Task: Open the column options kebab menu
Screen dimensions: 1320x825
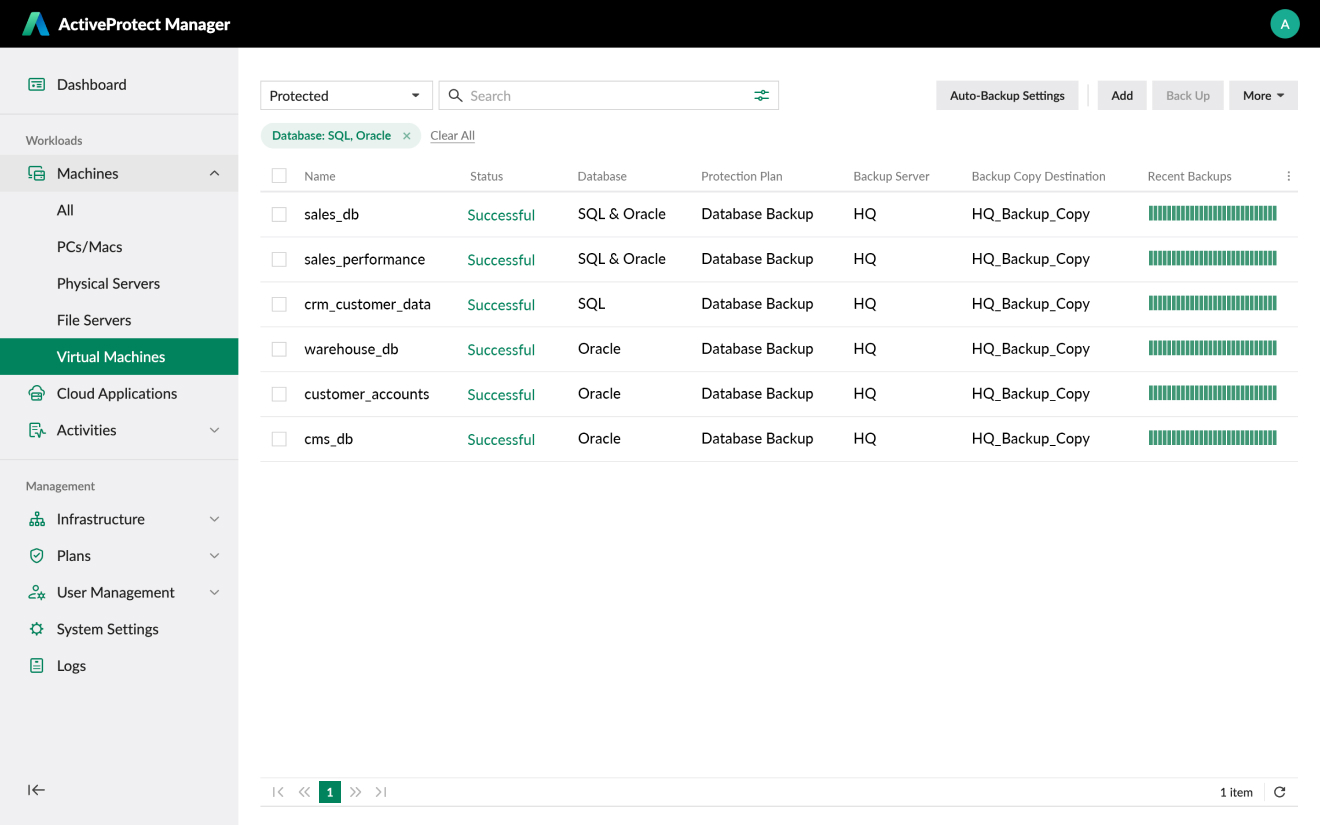Action: coord(1288,176)
